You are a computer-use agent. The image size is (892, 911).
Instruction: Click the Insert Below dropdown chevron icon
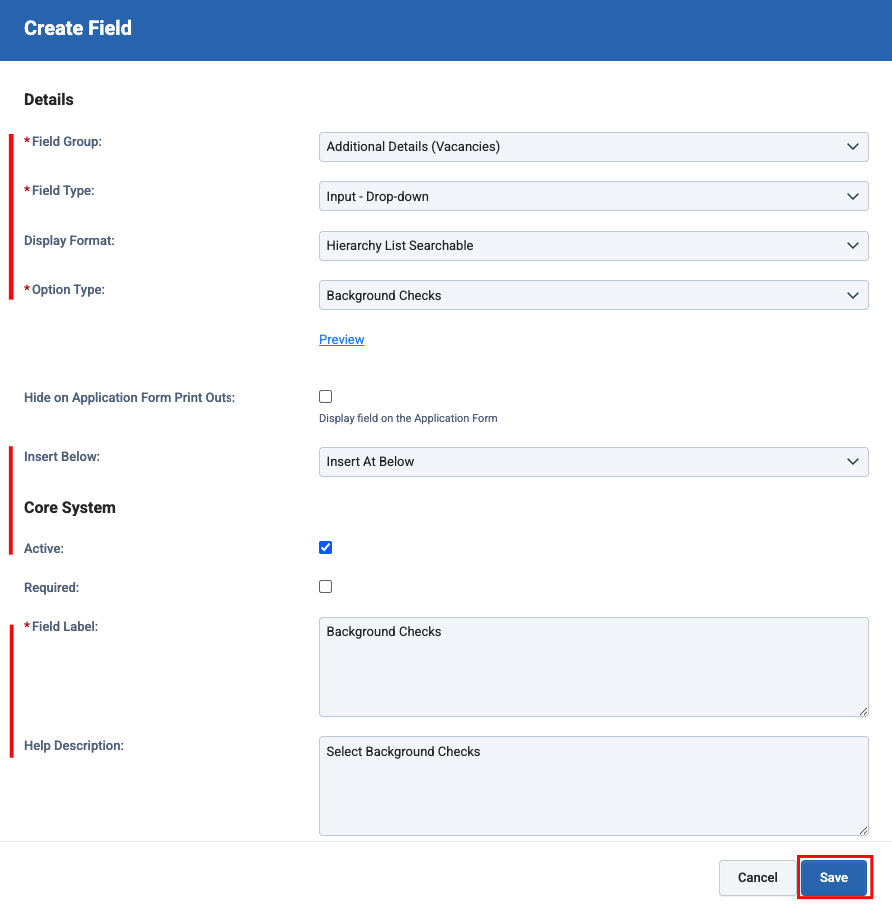[854, 461]
